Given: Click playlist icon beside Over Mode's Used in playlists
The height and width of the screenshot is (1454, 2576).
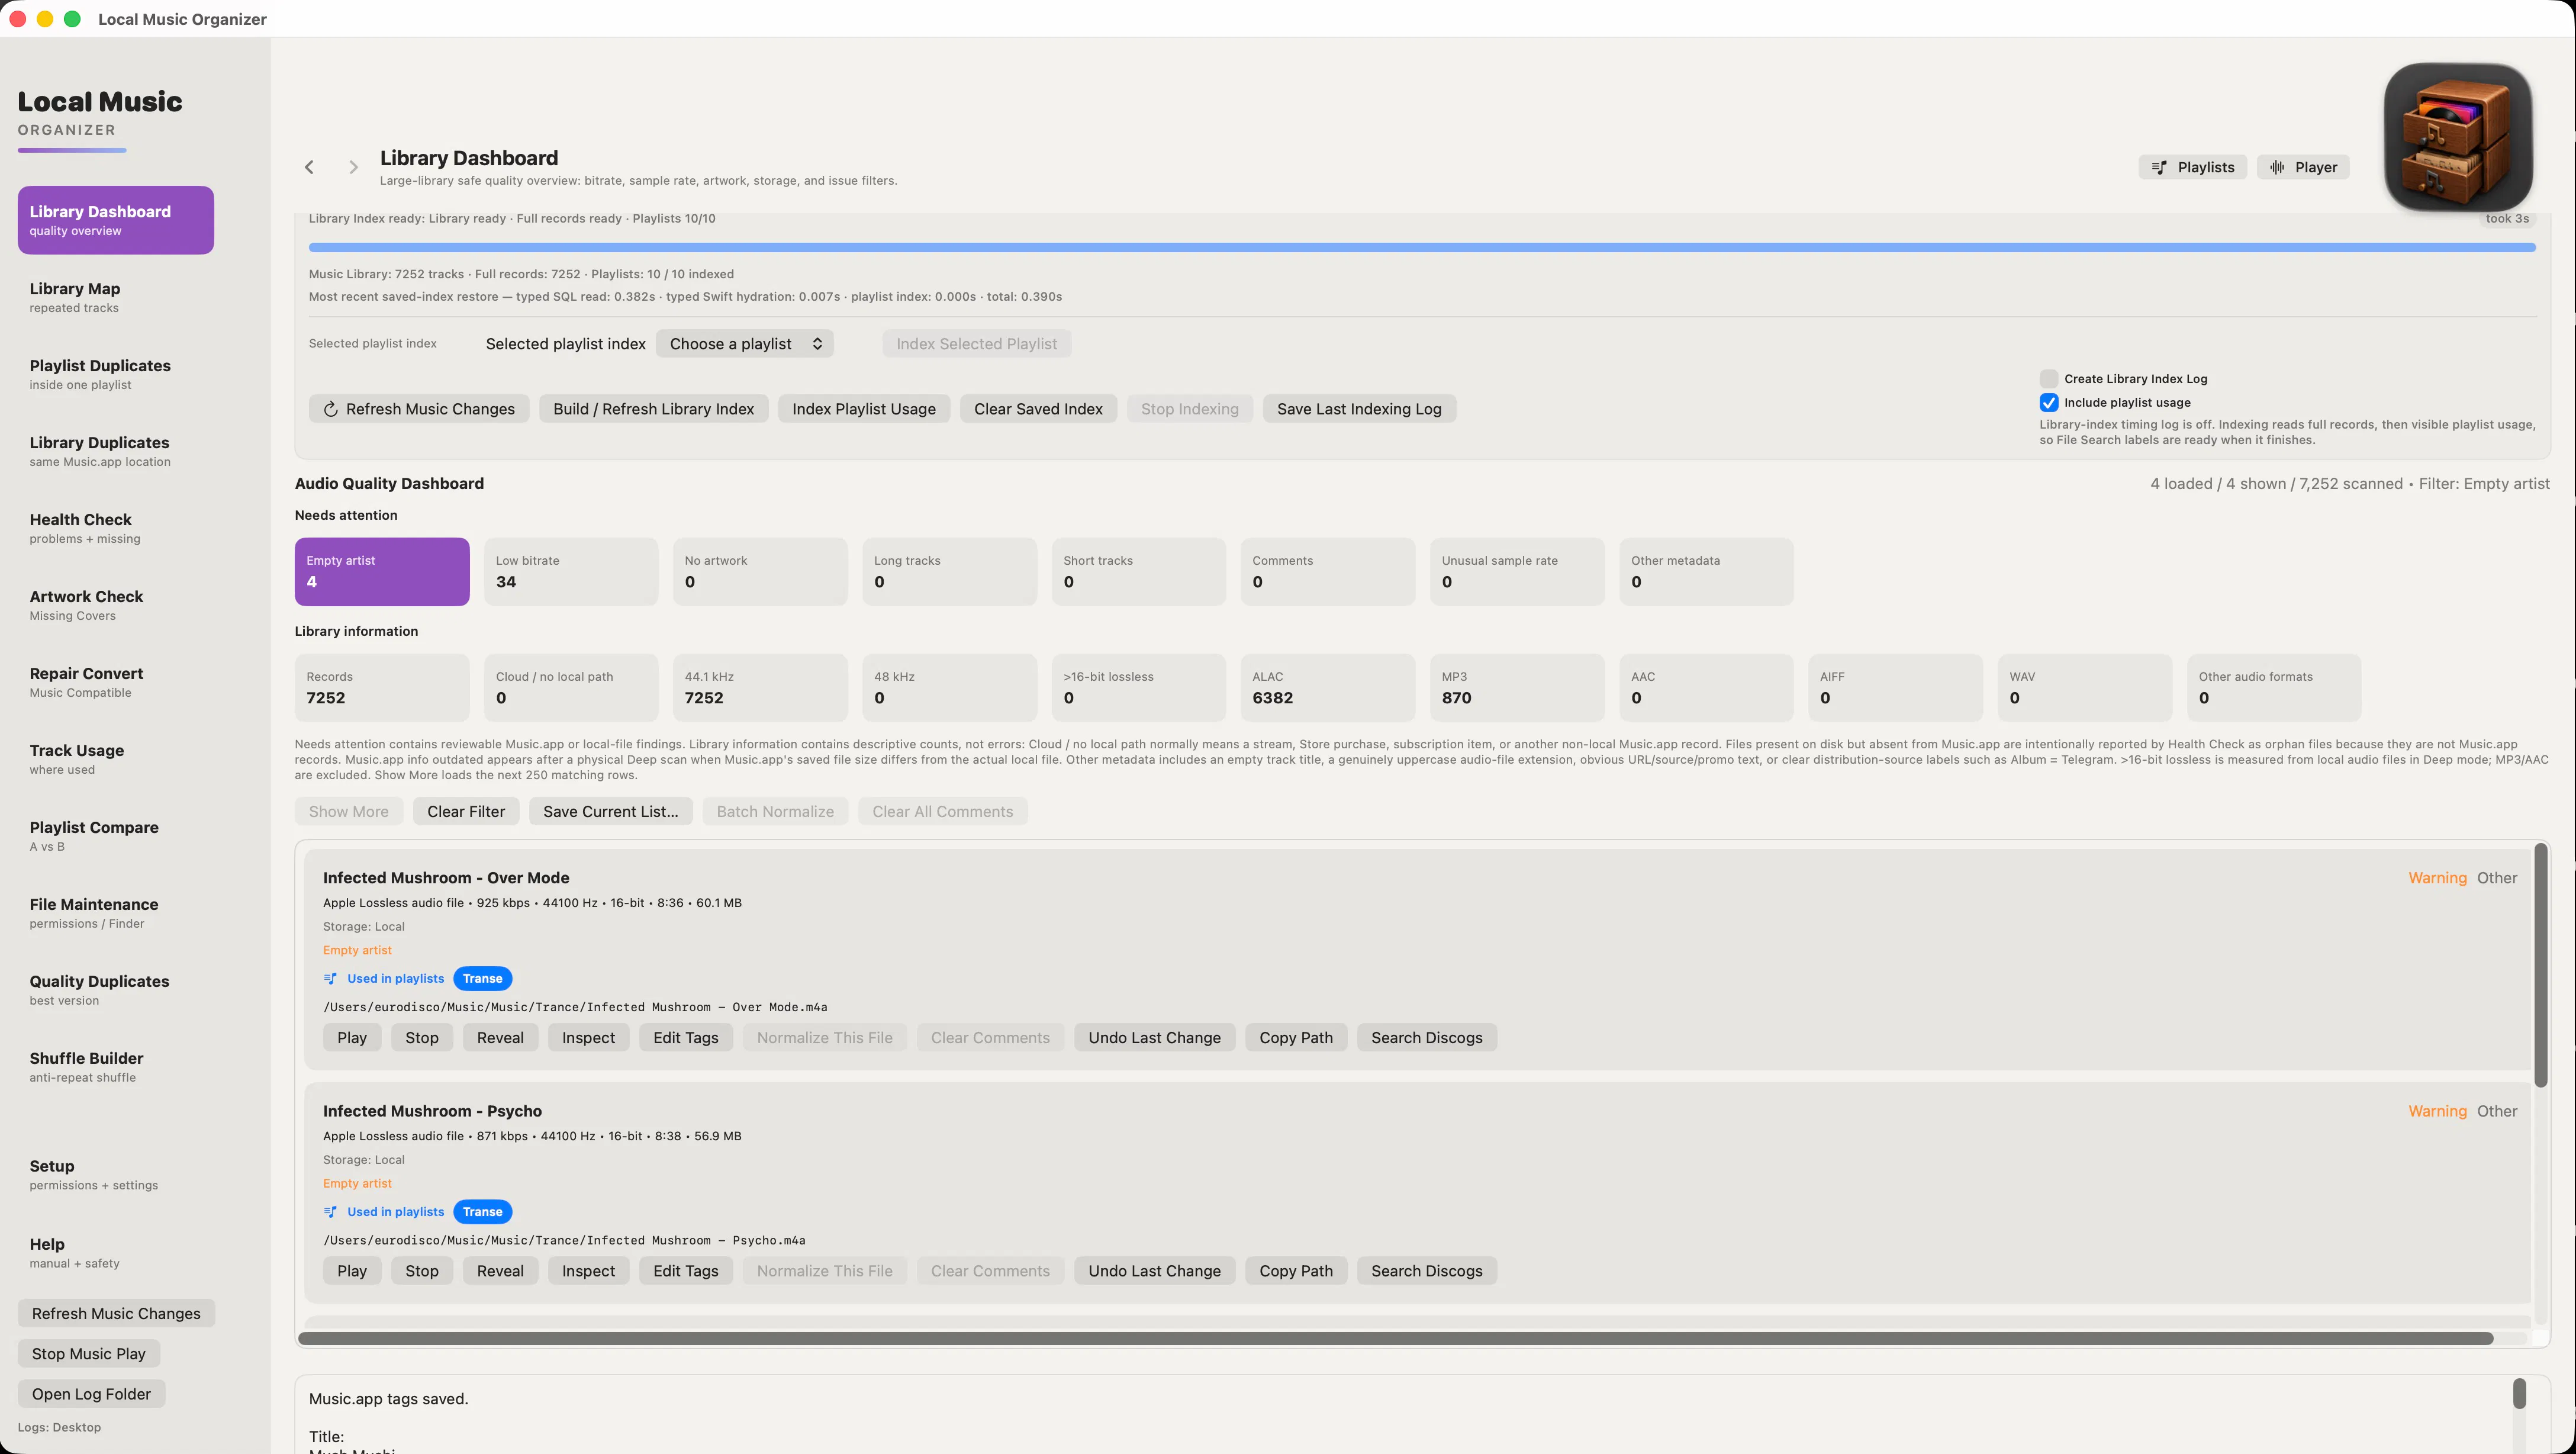Looking at the screenshot, I should 331,979.
